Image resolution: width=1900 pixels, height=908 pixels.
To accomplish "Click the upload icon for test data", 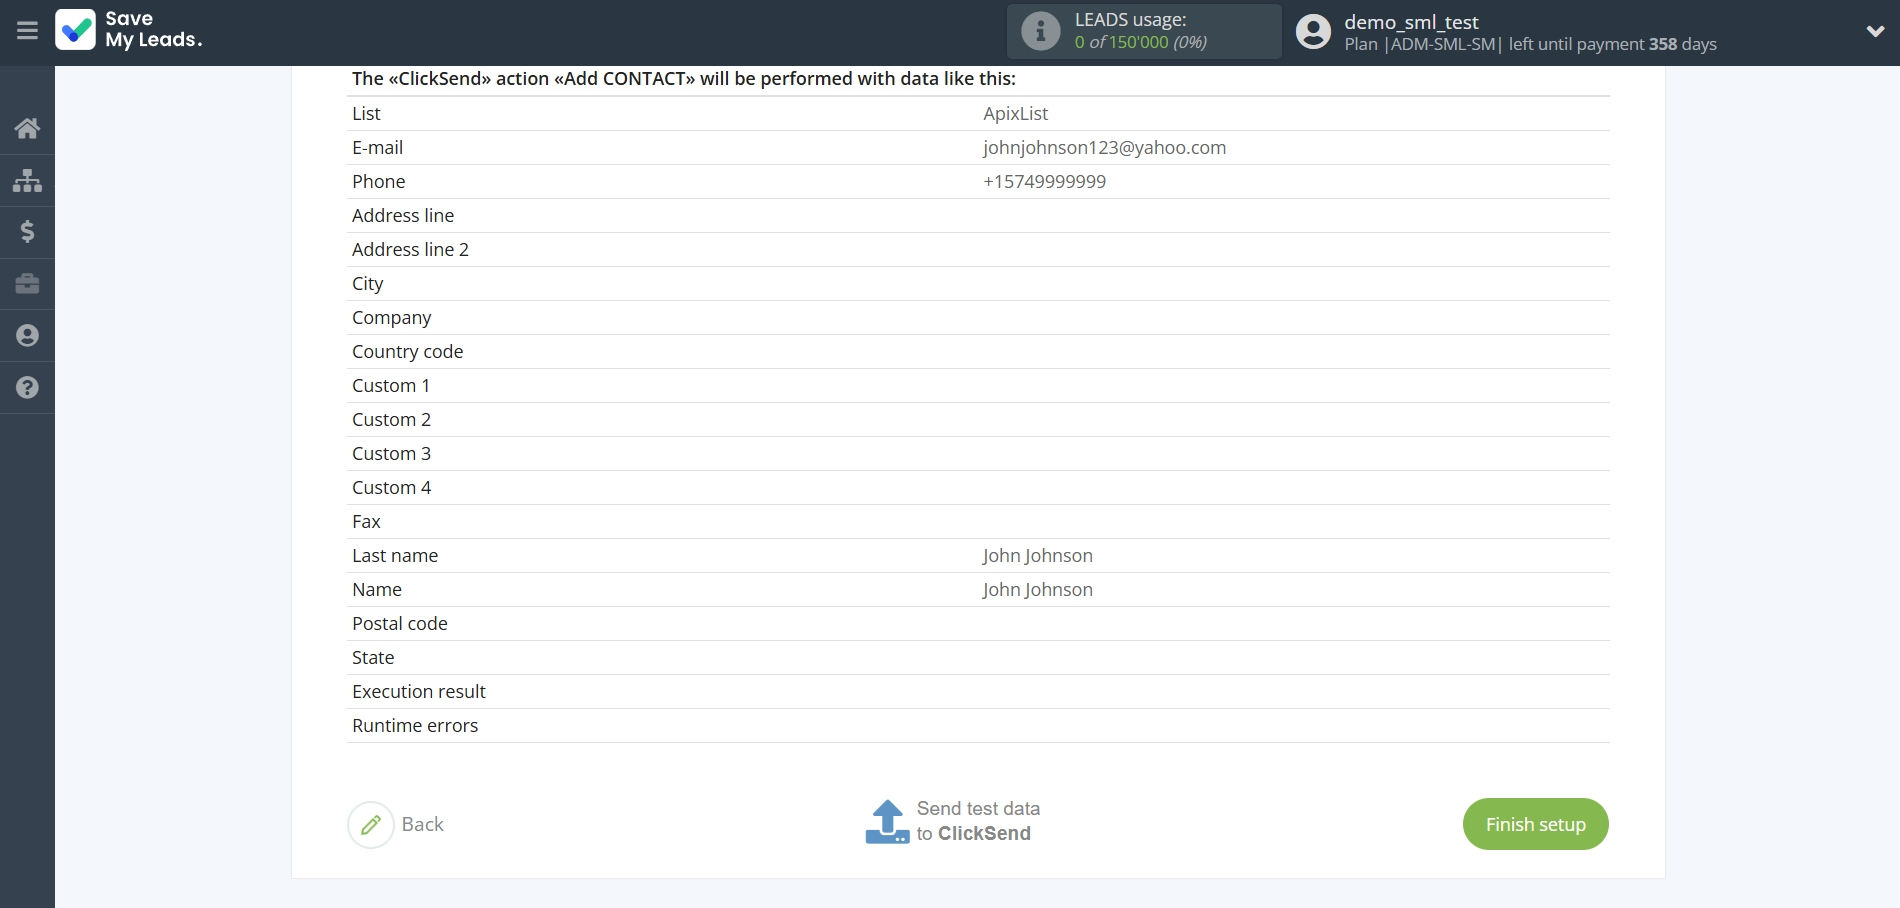I will (887, 822).
